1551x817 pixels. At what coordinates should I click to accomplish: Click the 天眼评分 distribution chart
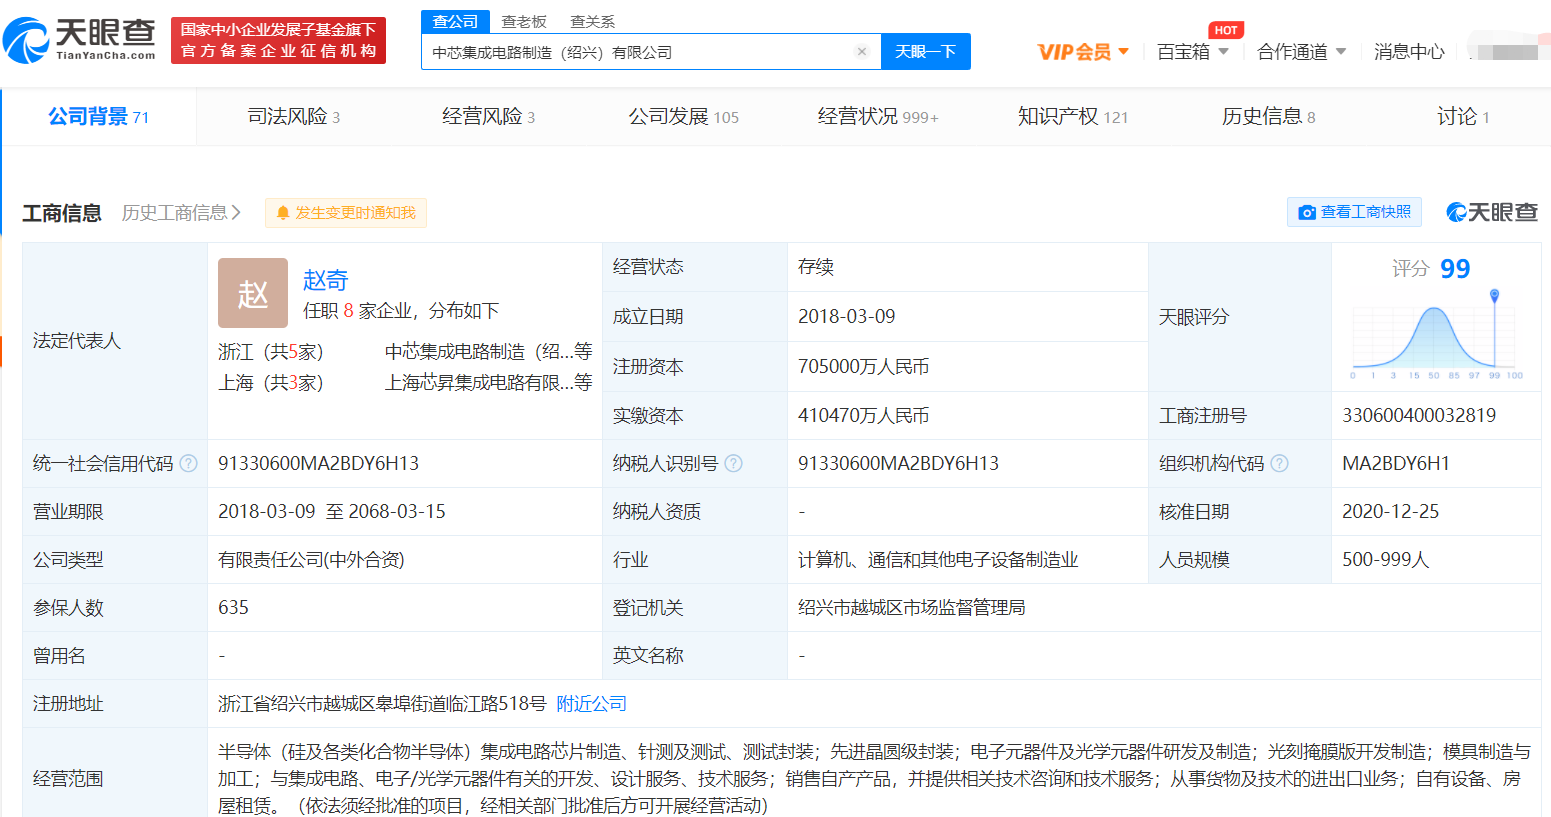click(x=1437, y=335)
